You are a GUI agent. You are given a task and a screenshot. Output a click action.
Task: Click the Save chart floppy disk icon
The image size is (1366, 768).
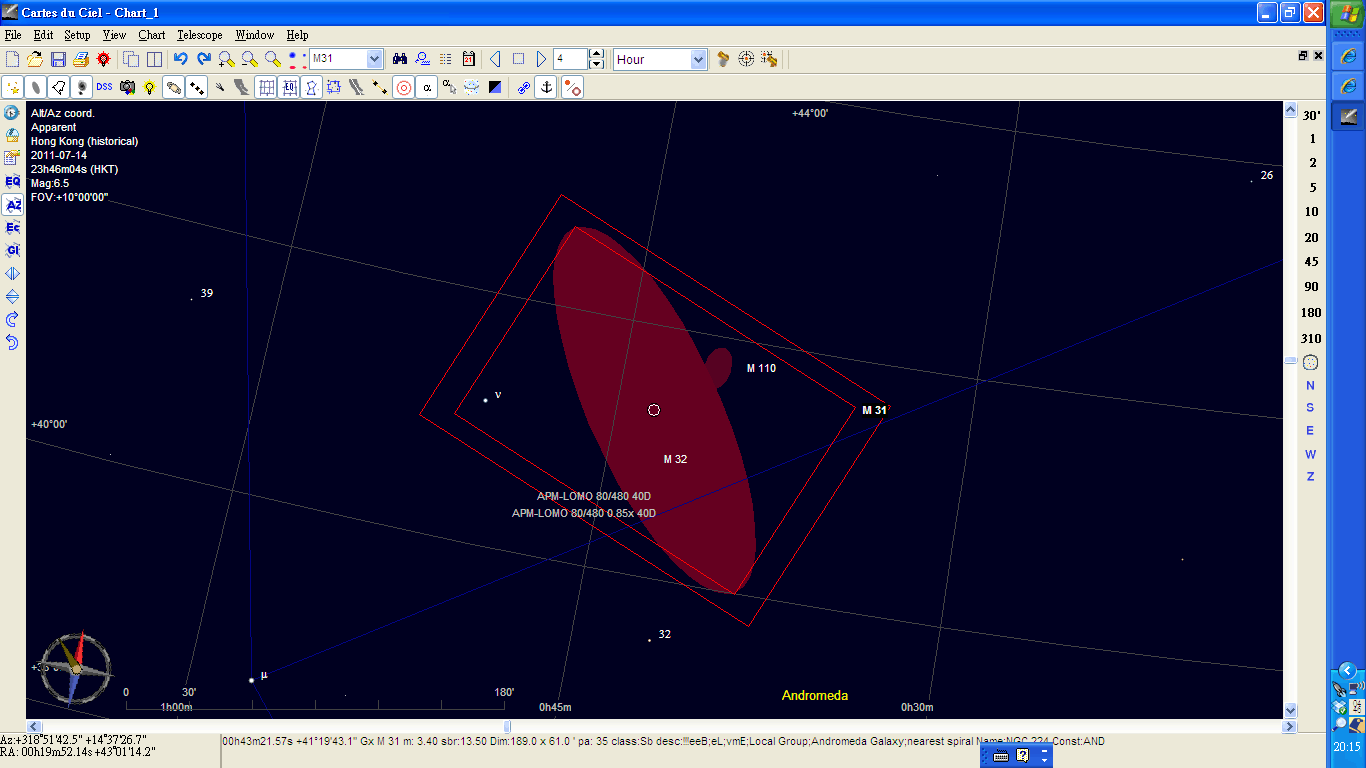[x=58, y=60]
